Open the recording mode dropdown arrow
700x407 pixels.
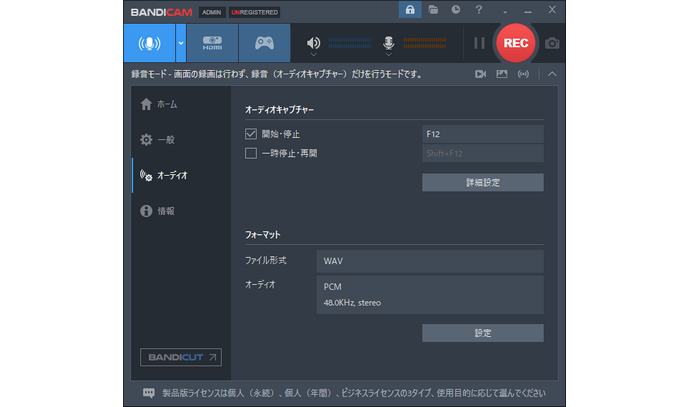[x=180, y=43]
